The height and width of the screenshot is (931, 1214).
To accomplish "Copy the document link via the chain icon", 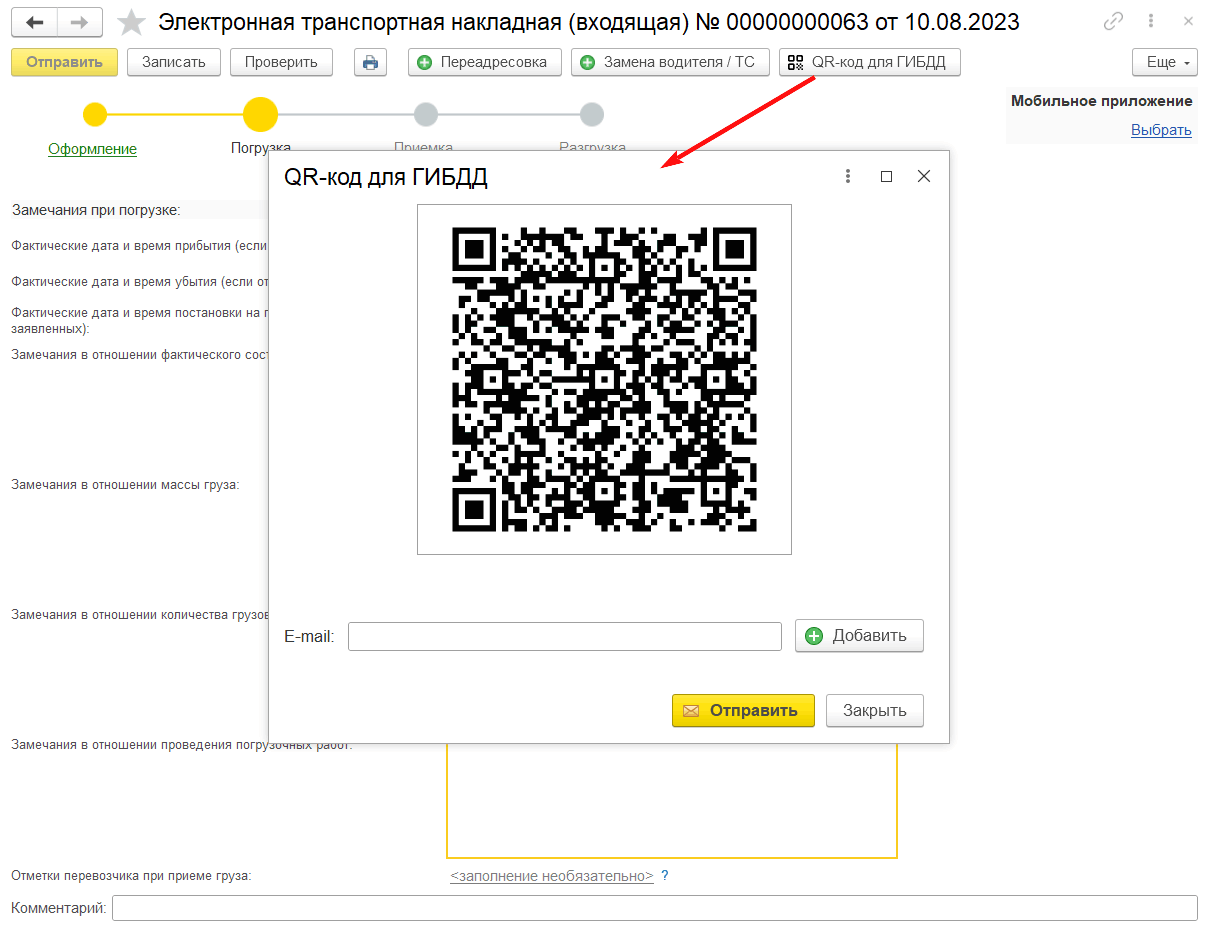I will point(1113,22).
